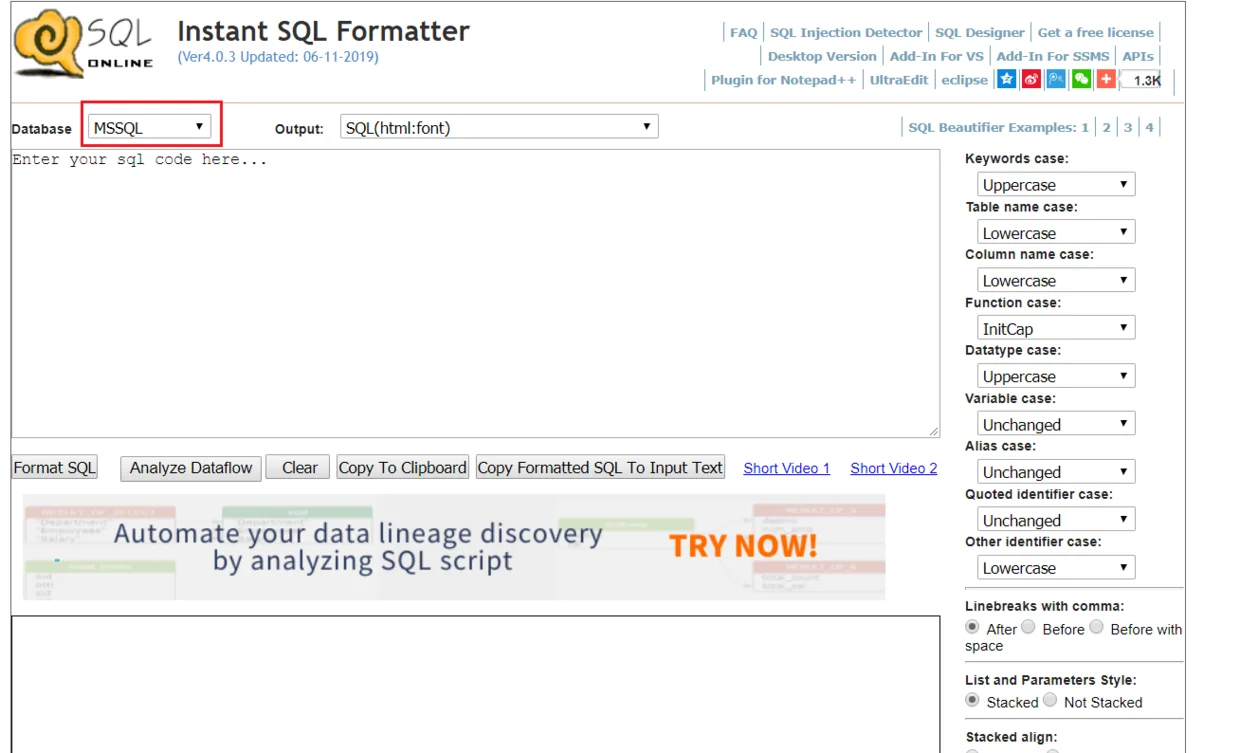1240x753 pixels.
Task: Share via the red Weibo icon
Action: coord(1032,79)
